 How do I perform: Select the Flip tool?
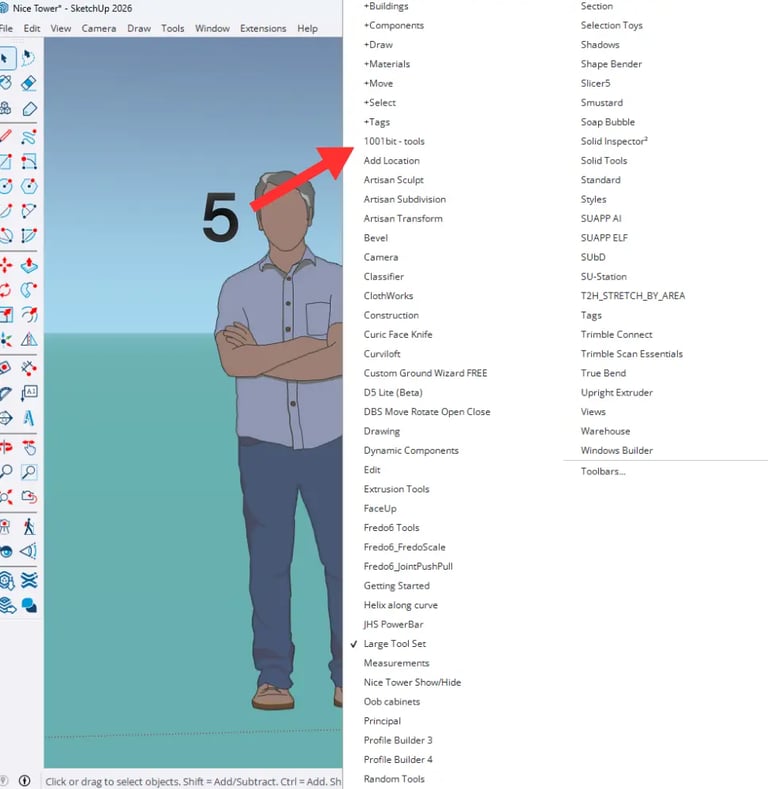tap(29, 339)
